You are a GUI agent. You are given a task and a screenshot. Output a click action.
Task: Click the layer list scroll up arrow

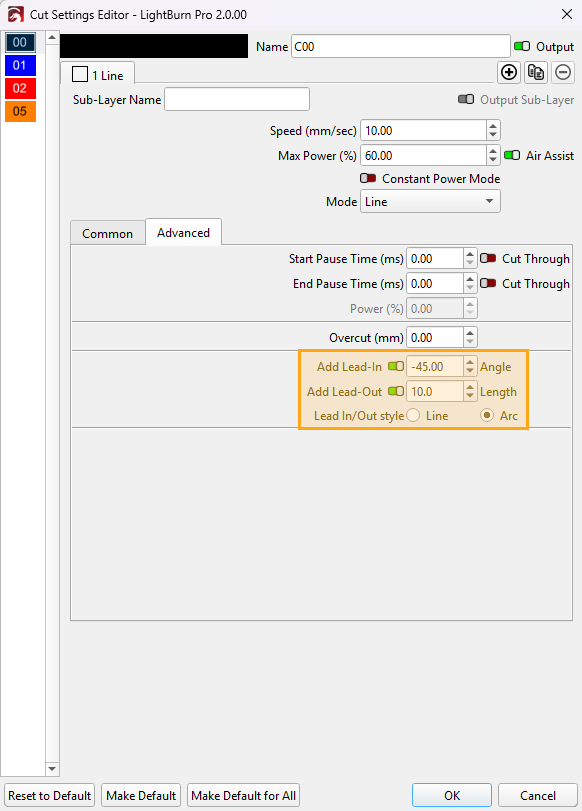(52, 38)
